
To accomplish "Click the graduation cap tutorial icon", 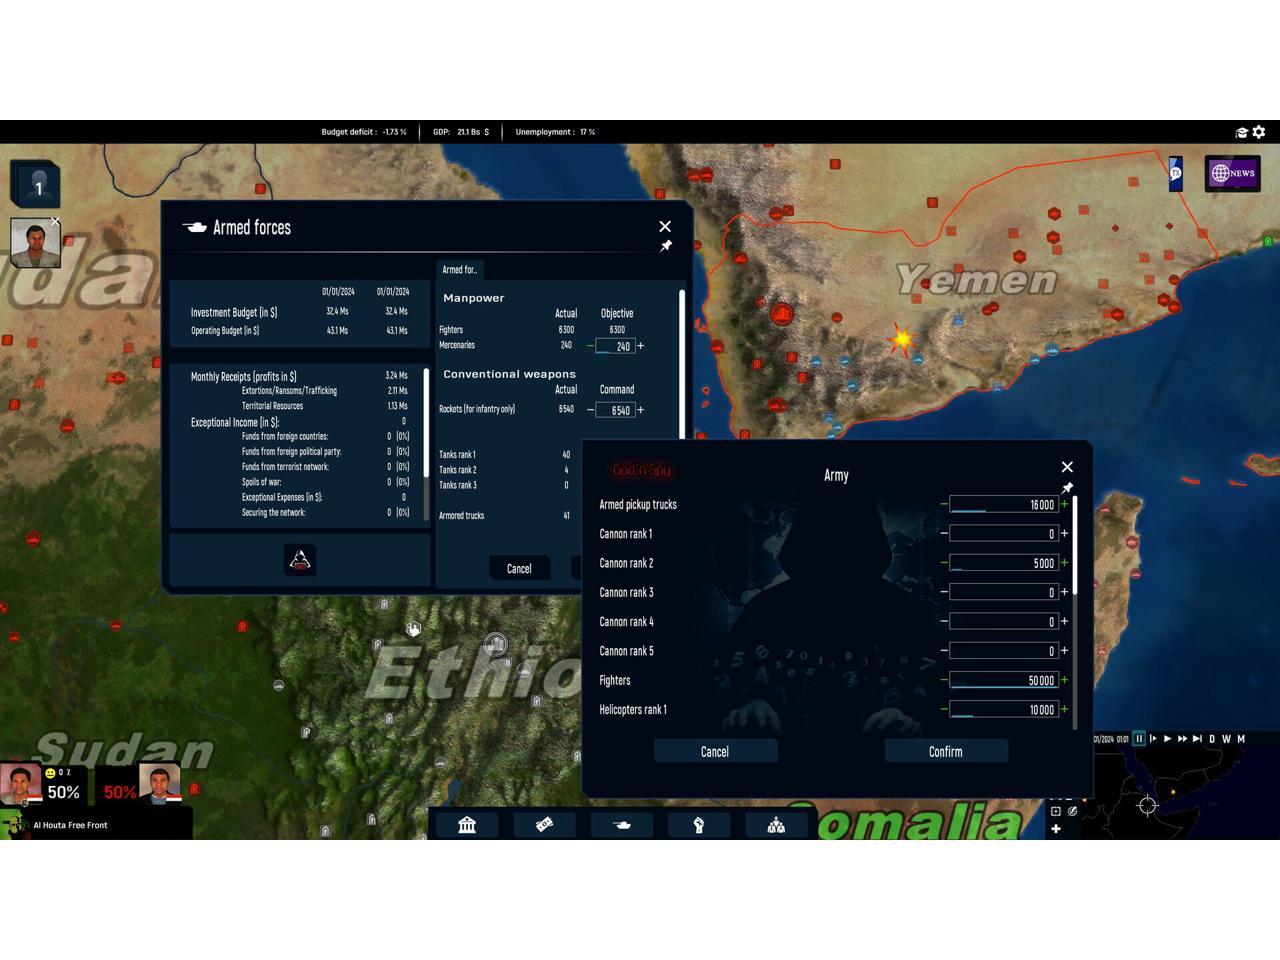I will (1242, 132).
